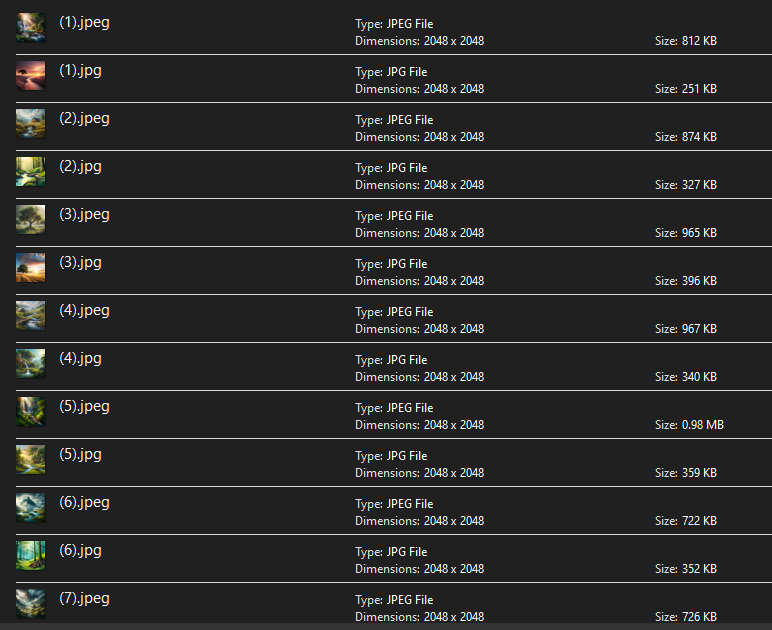Click the 0.98 MB size label
The image size is (772, 630).
689,425
